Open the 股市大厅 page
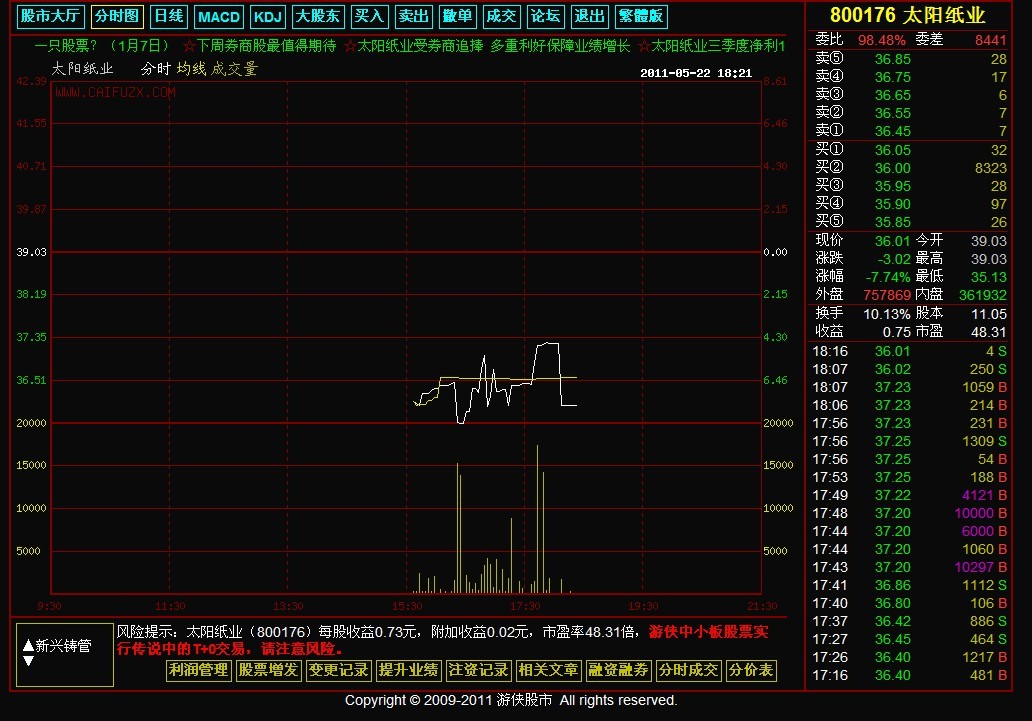 coord(51,17)
